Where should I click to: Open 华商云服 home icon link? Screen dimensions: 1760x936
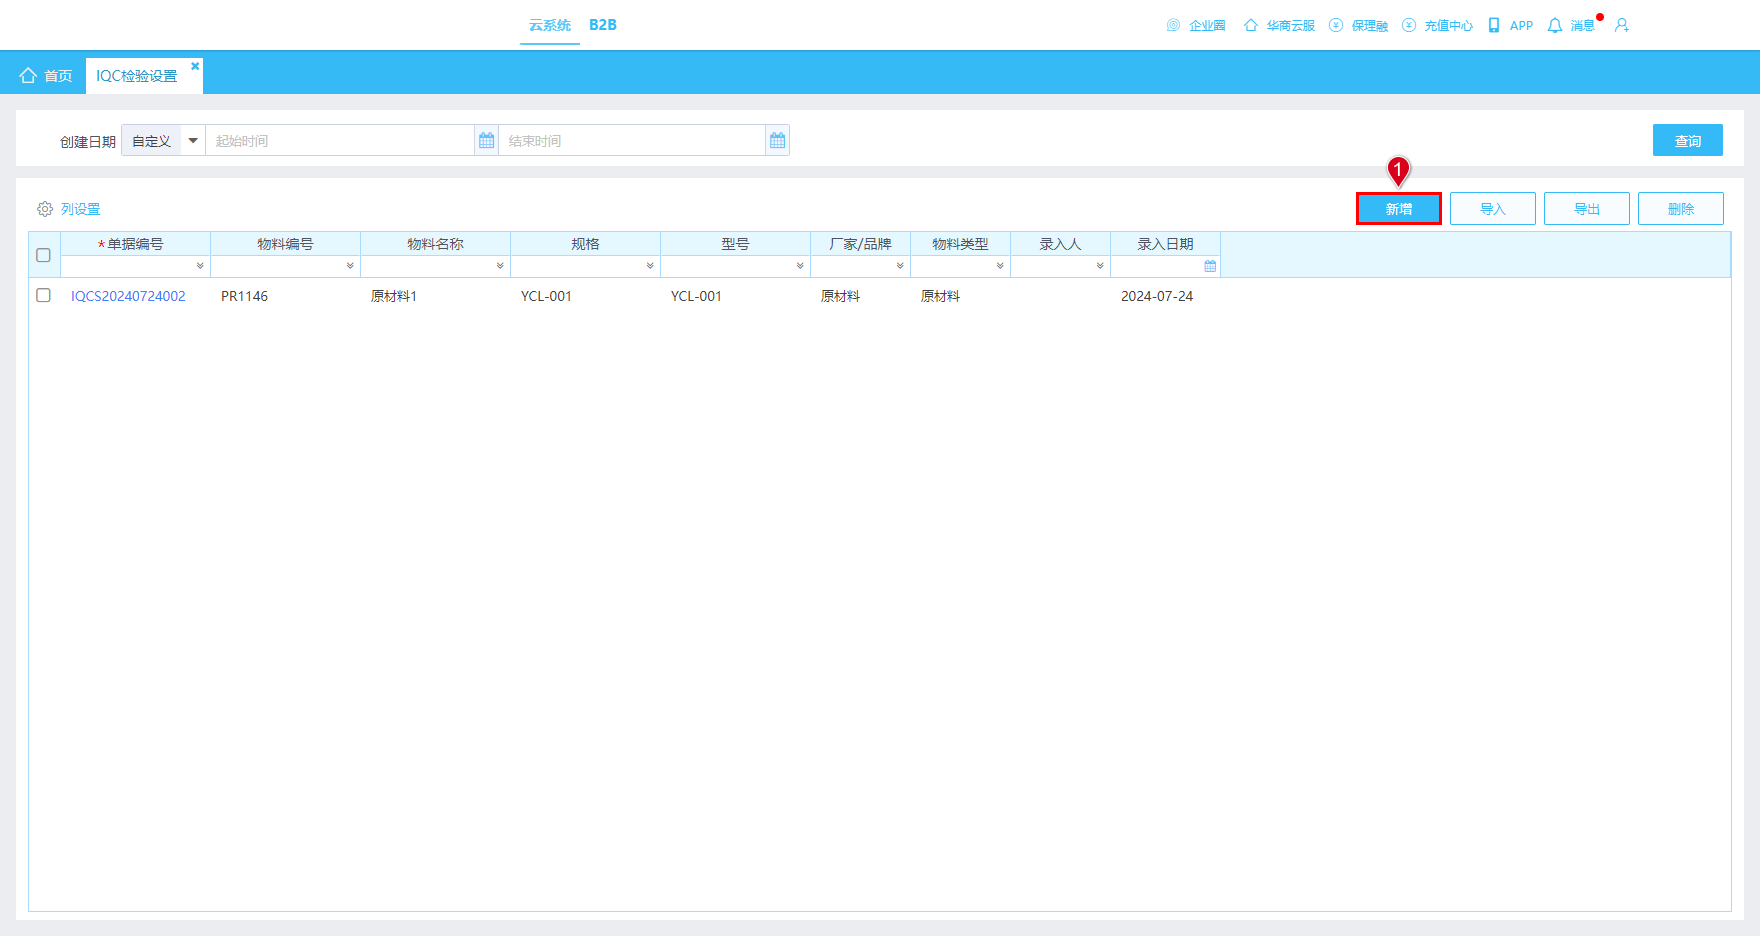[1250, 25]
